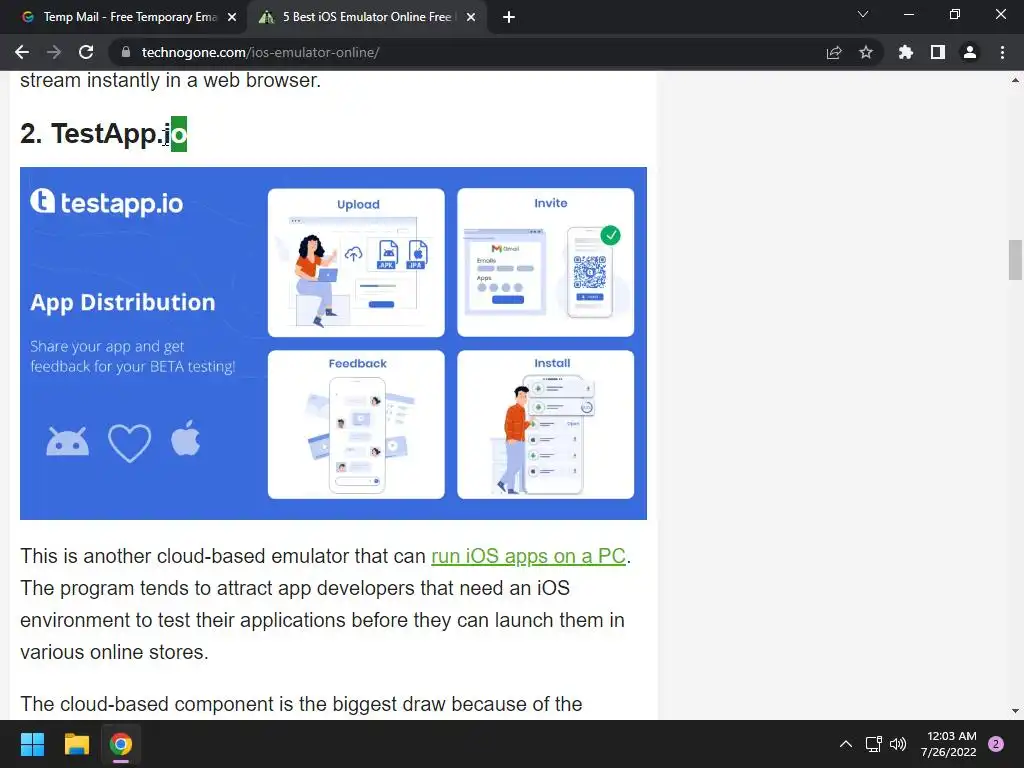Click the Install card in the banner
The image size is (1024, 768).
coord(546,424)
